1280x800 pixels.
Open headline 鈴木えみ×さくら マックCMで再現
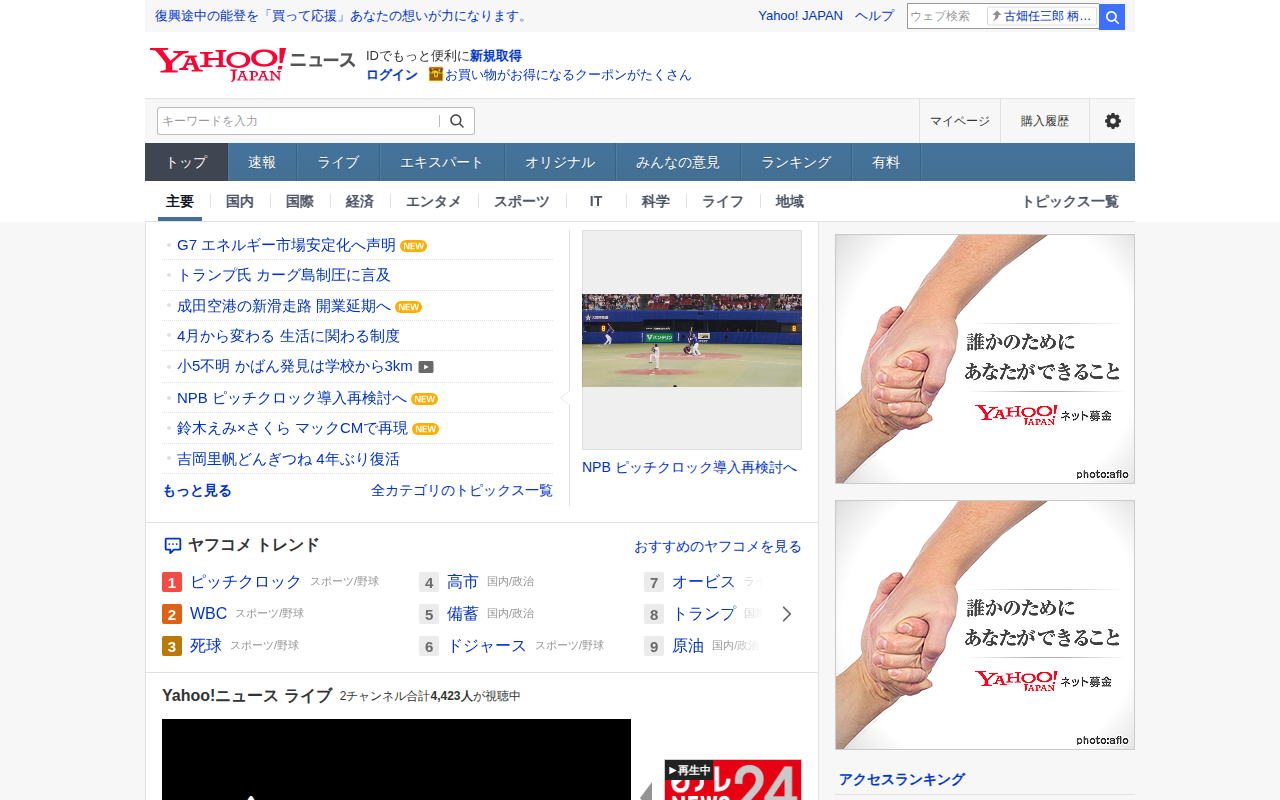coord(293,428)
